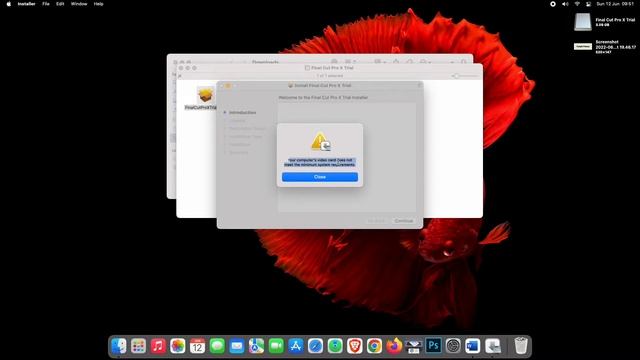Open Messages from the dock
The height and width of the screenshot is (360, 640).
[217, 346]
